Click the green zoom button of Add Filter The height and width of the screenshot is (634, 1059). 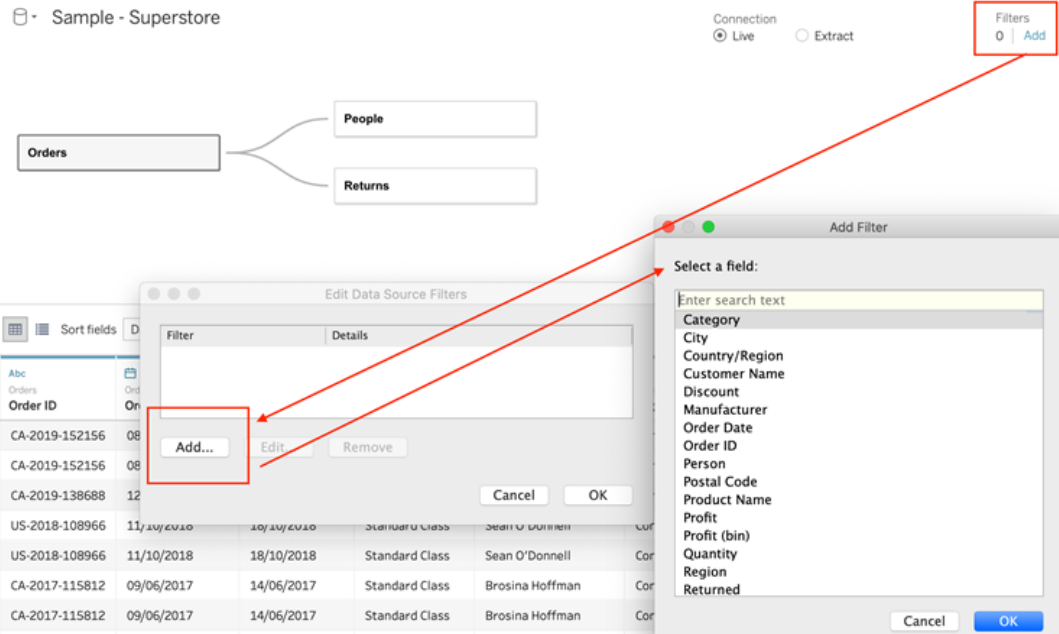point(708,227)
